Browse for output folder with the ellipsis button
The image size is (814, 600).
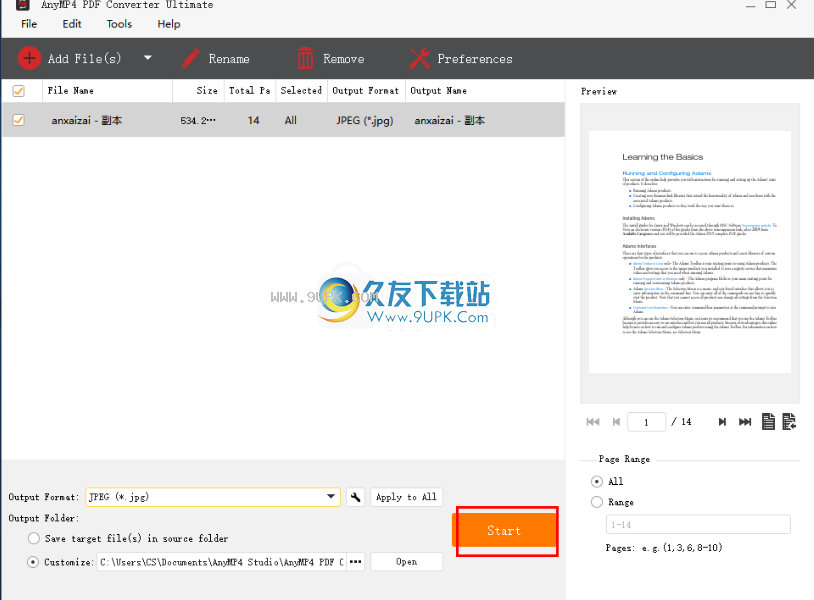click(356, 562)
